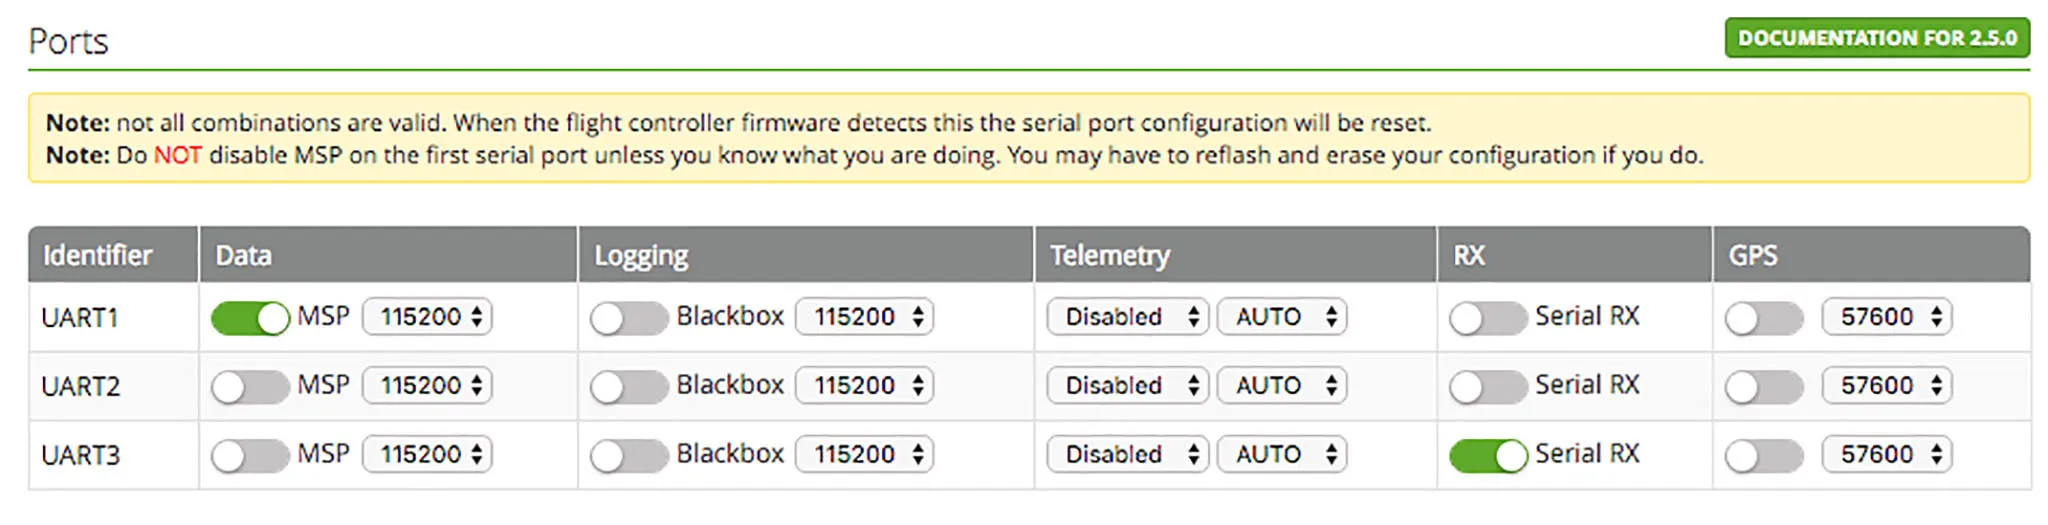2048x525 pixels.
Task: Enable MSP toggle on UART3
Action: tap(250, 456)
